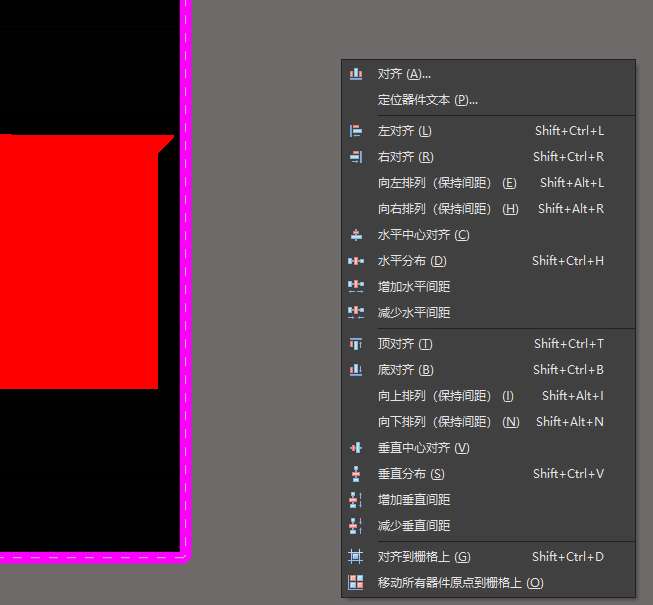Screen dimensions: 653x605
Task: Click the Shift+Ctrl+H shortcut text
Action: click(568, 261)
